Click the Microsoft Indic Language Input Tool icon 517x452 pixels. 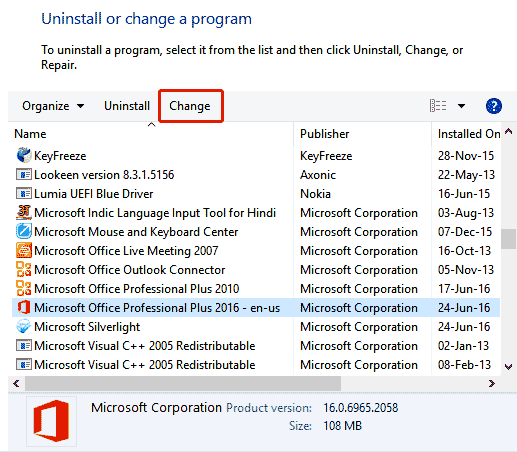(x=24, y=212)
